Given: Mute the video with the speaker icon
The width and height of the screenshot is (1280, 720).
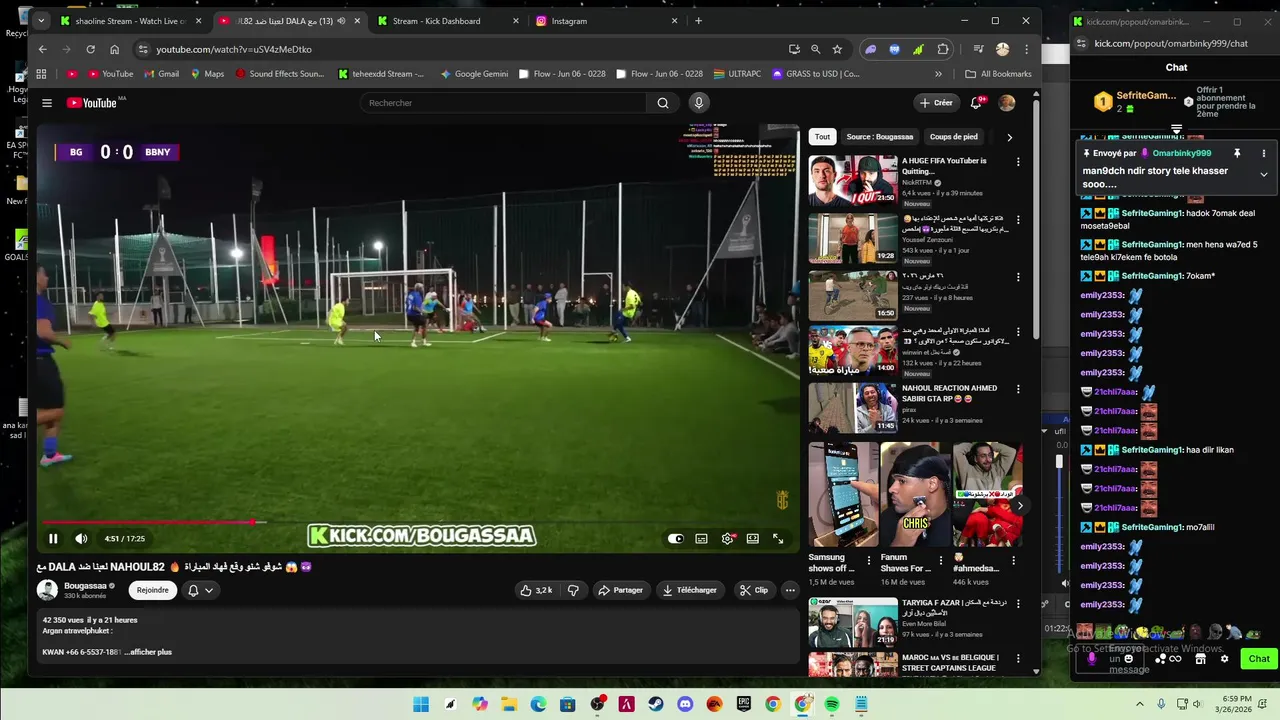Looking at the screenshot, I should [x=81, y=539].
